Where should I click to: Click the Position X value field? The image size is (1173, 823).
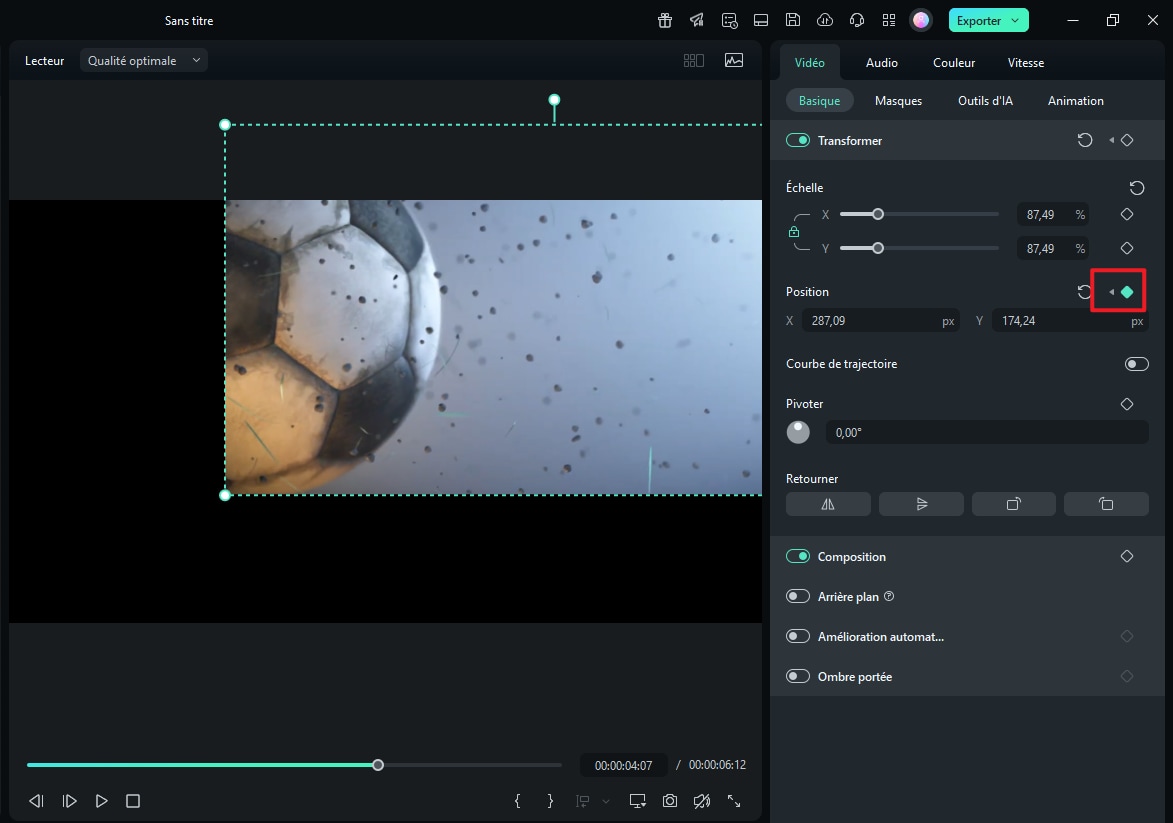click(x=880, y=321)
